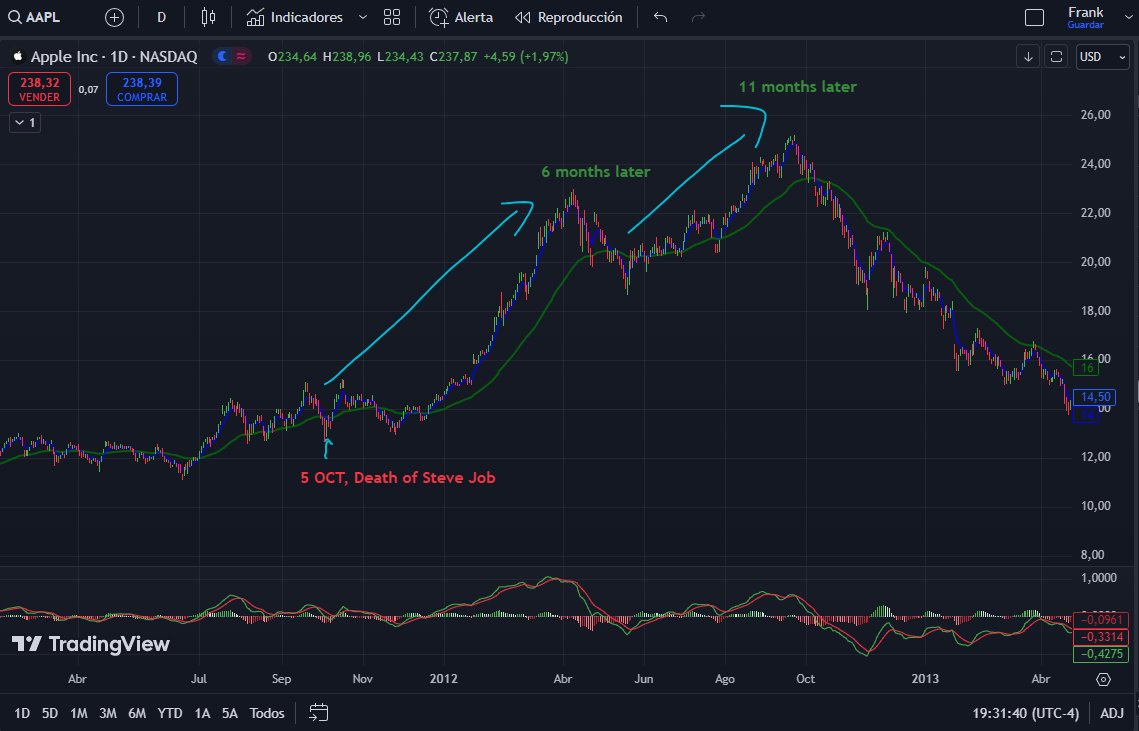Create an alert with Alerta
The width and height of the screenshot is (1139, 731).
tap(461, 17)
